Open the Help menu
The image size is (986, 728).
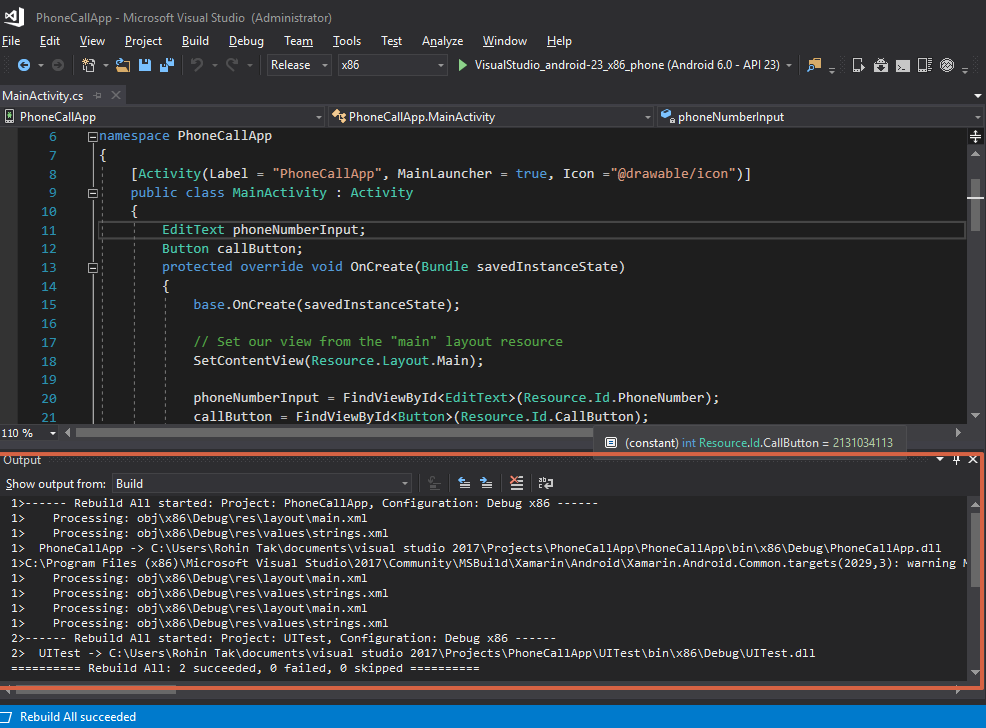tap(558, 41)
